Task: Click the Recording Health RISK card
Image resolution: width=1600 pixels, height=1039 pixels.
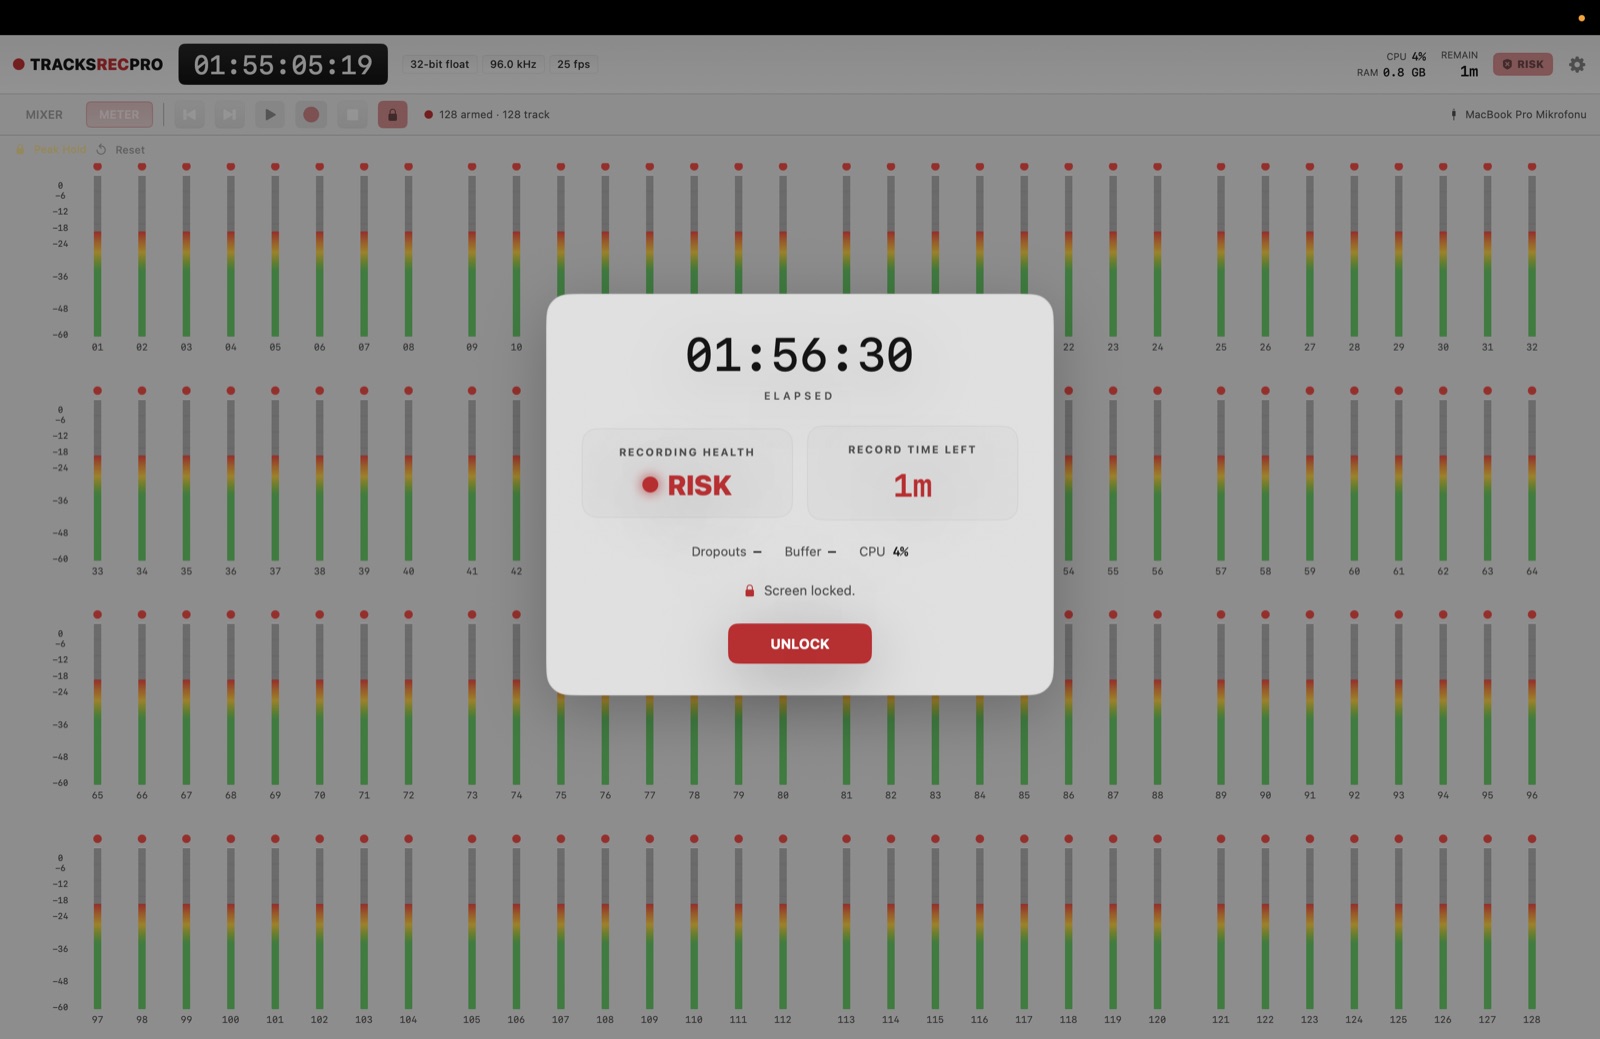Action: (687, 472)
